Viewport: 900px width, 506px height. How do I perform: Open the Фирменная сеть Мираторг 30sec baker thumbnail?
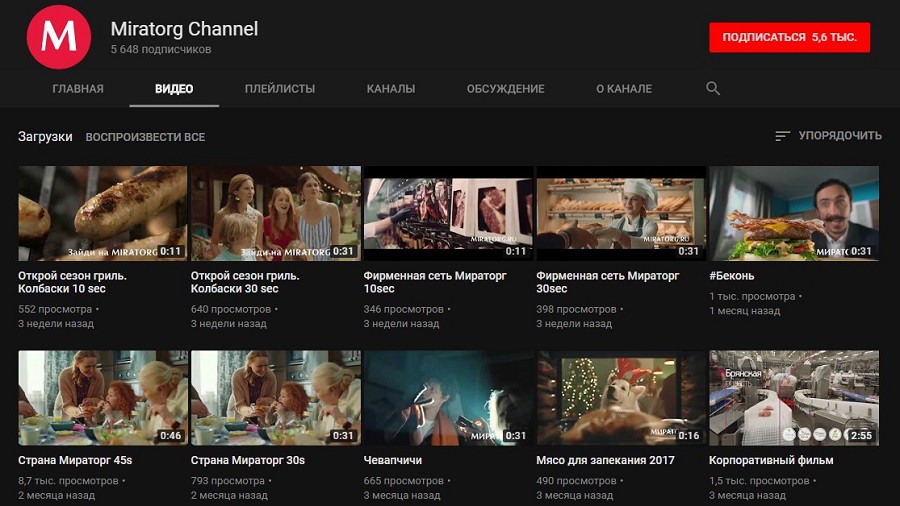621,213
